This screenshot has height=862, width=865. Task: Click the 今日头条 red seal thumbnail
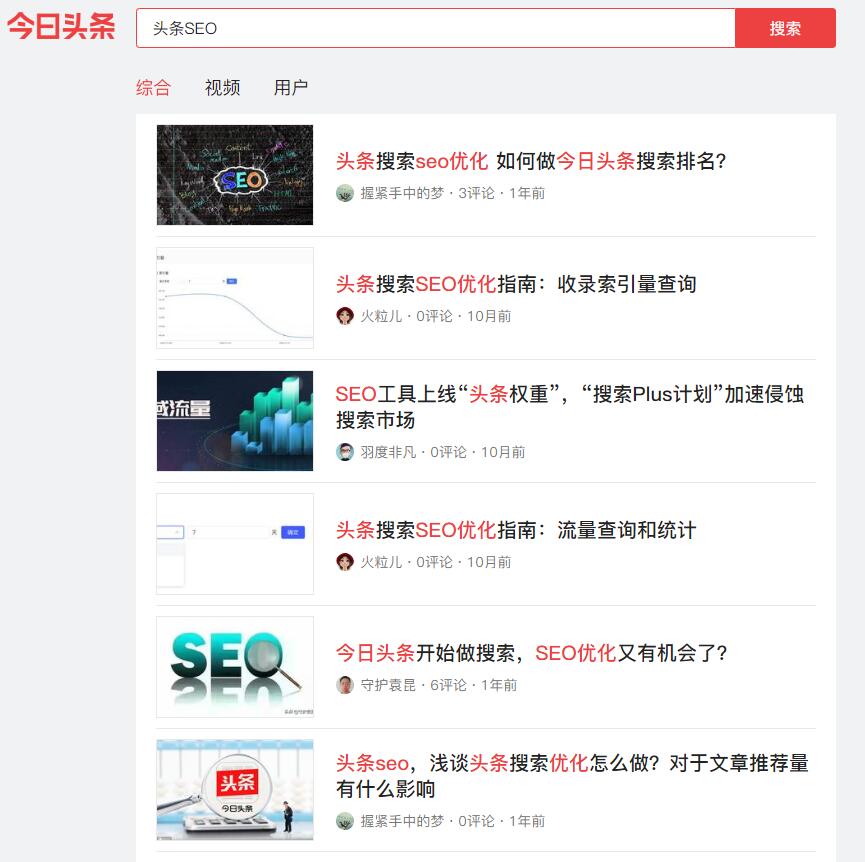point(234,790)
